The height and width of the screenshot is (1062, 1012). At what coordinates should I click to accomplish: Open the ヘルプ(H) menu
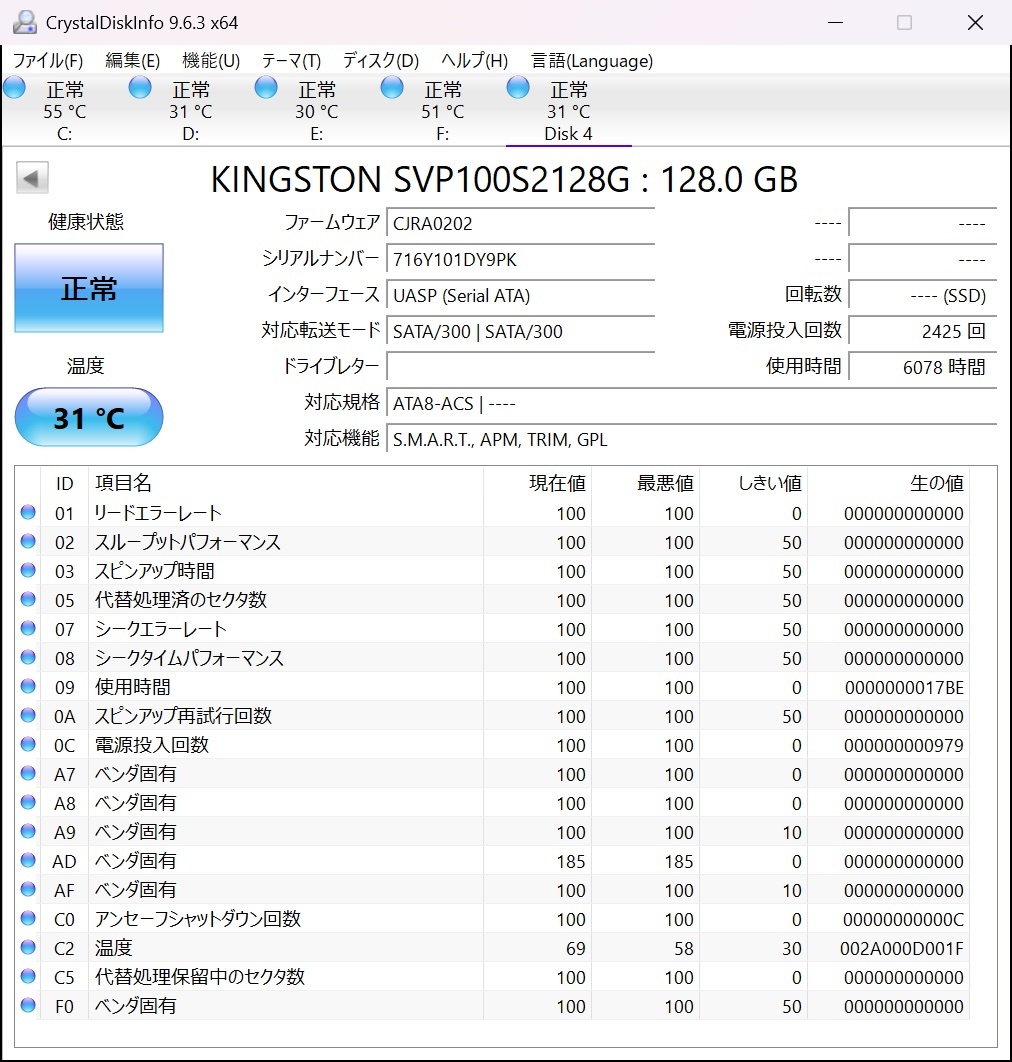pyautogui.click(x=474, y=61)
